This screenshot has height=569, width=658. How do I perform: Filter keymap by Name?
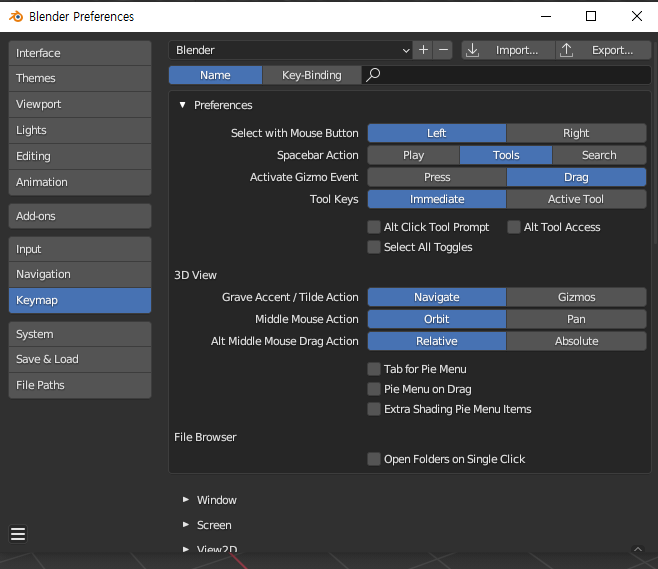(x=215, y=75)
